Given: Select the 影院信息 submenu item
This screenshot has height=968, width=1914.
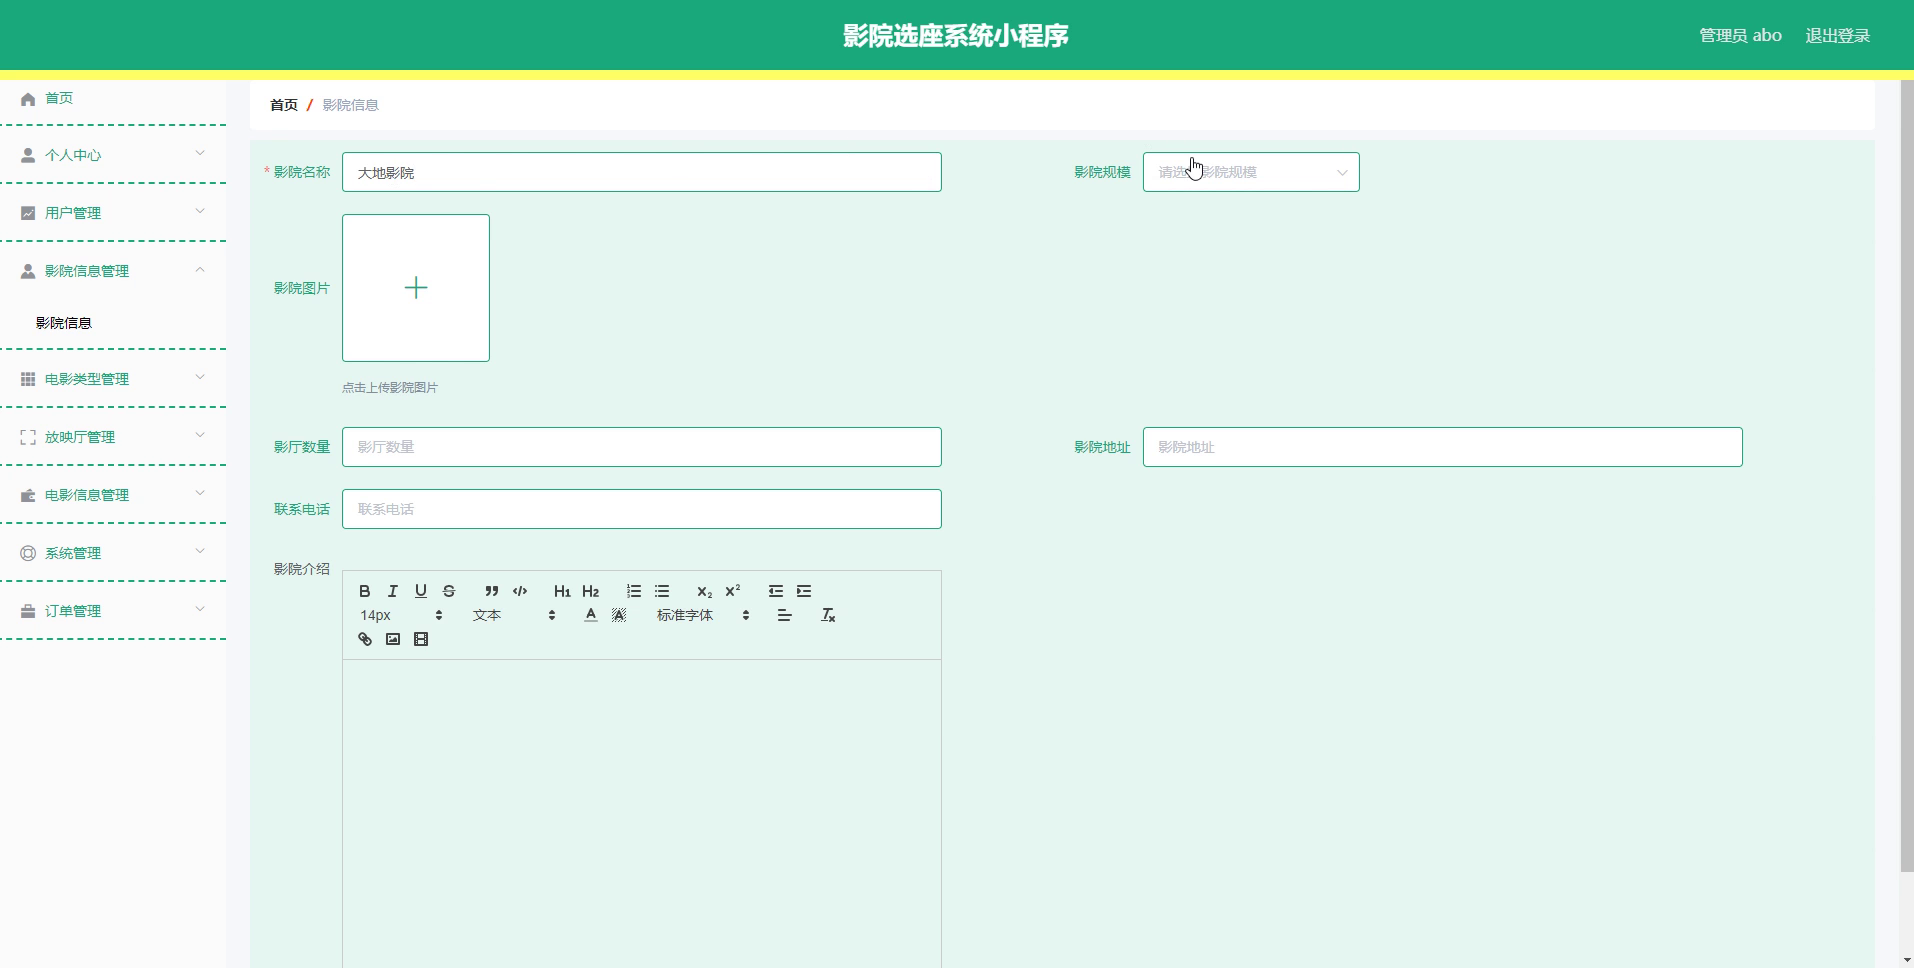Looking at the screenshot, I should 64,323.
